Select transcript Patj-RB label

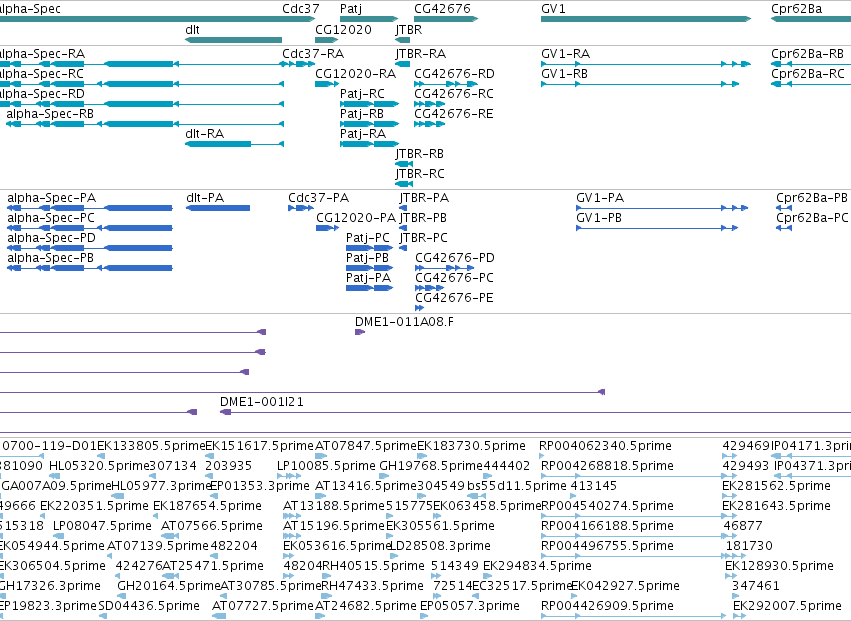[x=362, y=113]
